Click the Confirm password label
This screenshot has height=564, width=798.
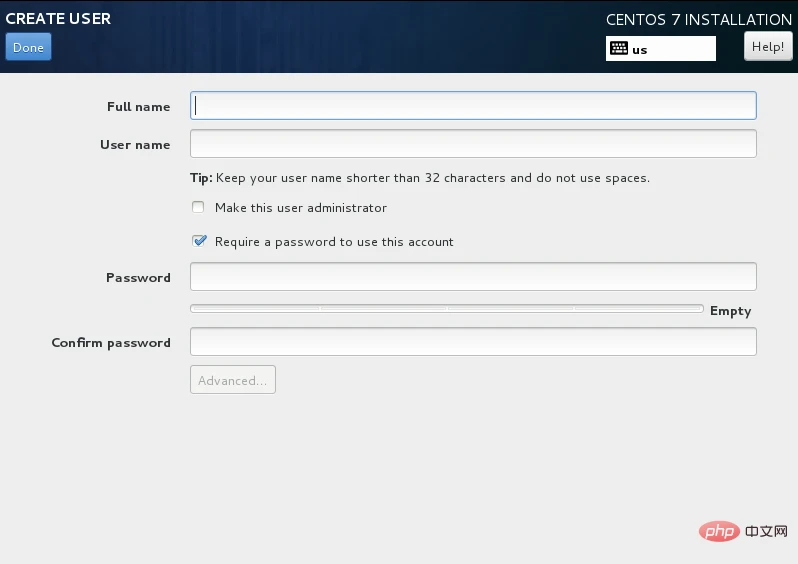click(x=111, y=343)
